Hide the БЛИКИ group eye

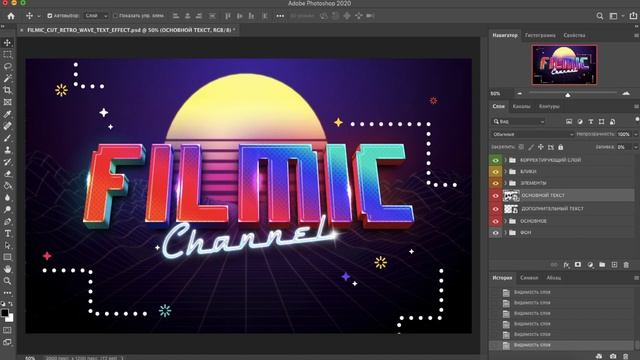pyautogui.click(x=496, y=172)
